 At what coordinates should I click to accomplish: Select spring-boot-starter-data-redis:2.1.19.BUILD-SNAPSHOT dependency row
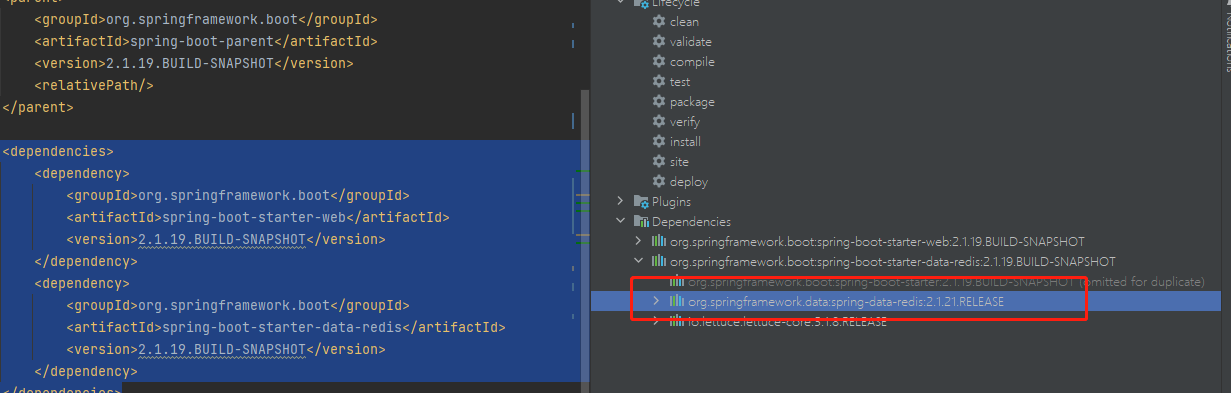pos(893,261)
